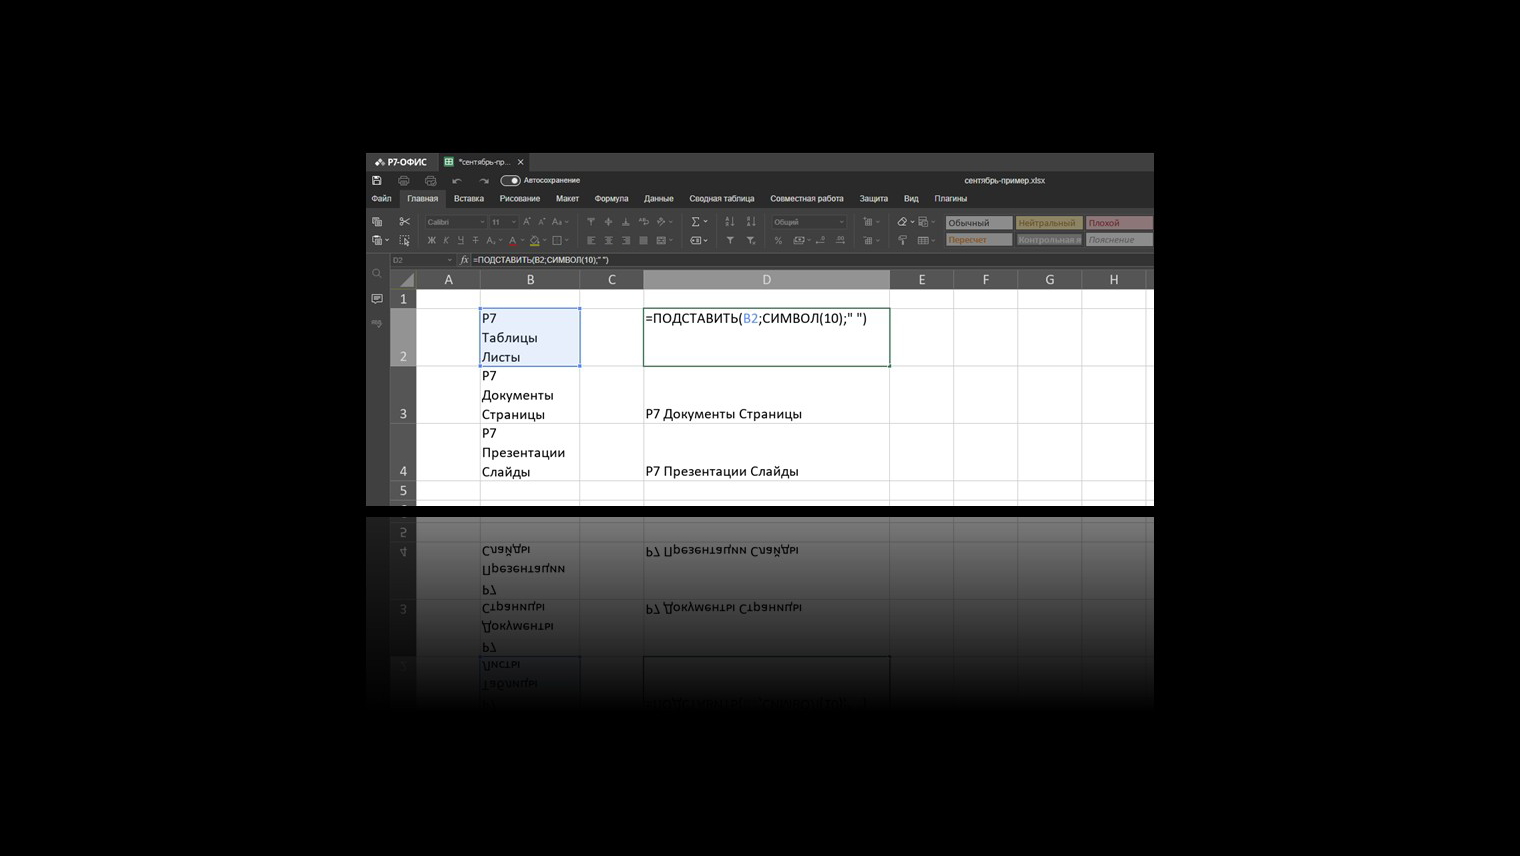1520x856 pixels.
Task: Align text center
Action: (x=608, y=241)
